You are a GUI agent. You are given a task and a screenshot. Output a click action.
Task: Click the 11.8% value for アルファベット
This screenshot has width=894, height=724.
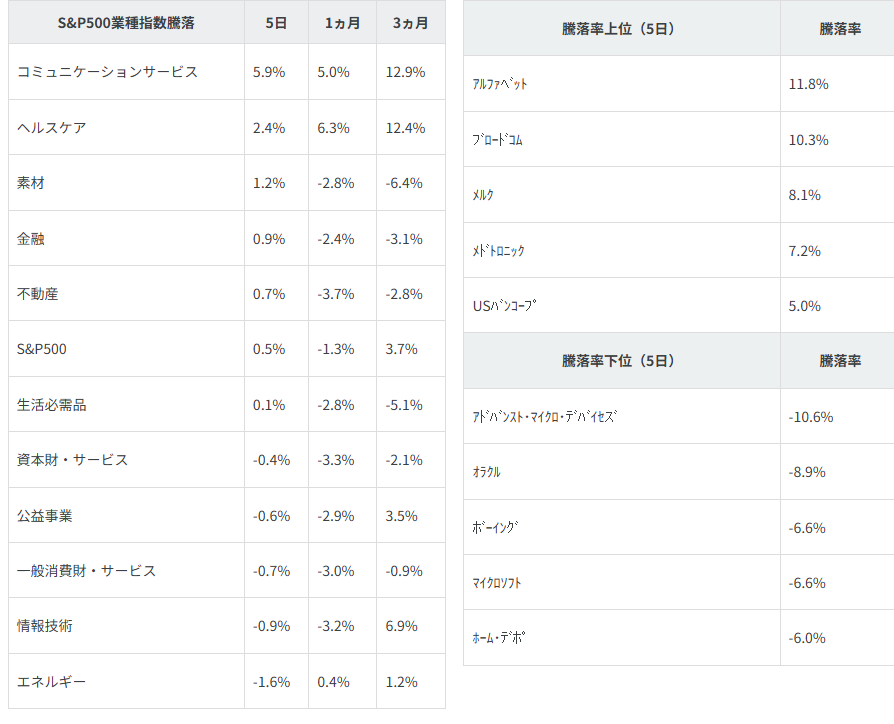(x=808, y=84)
